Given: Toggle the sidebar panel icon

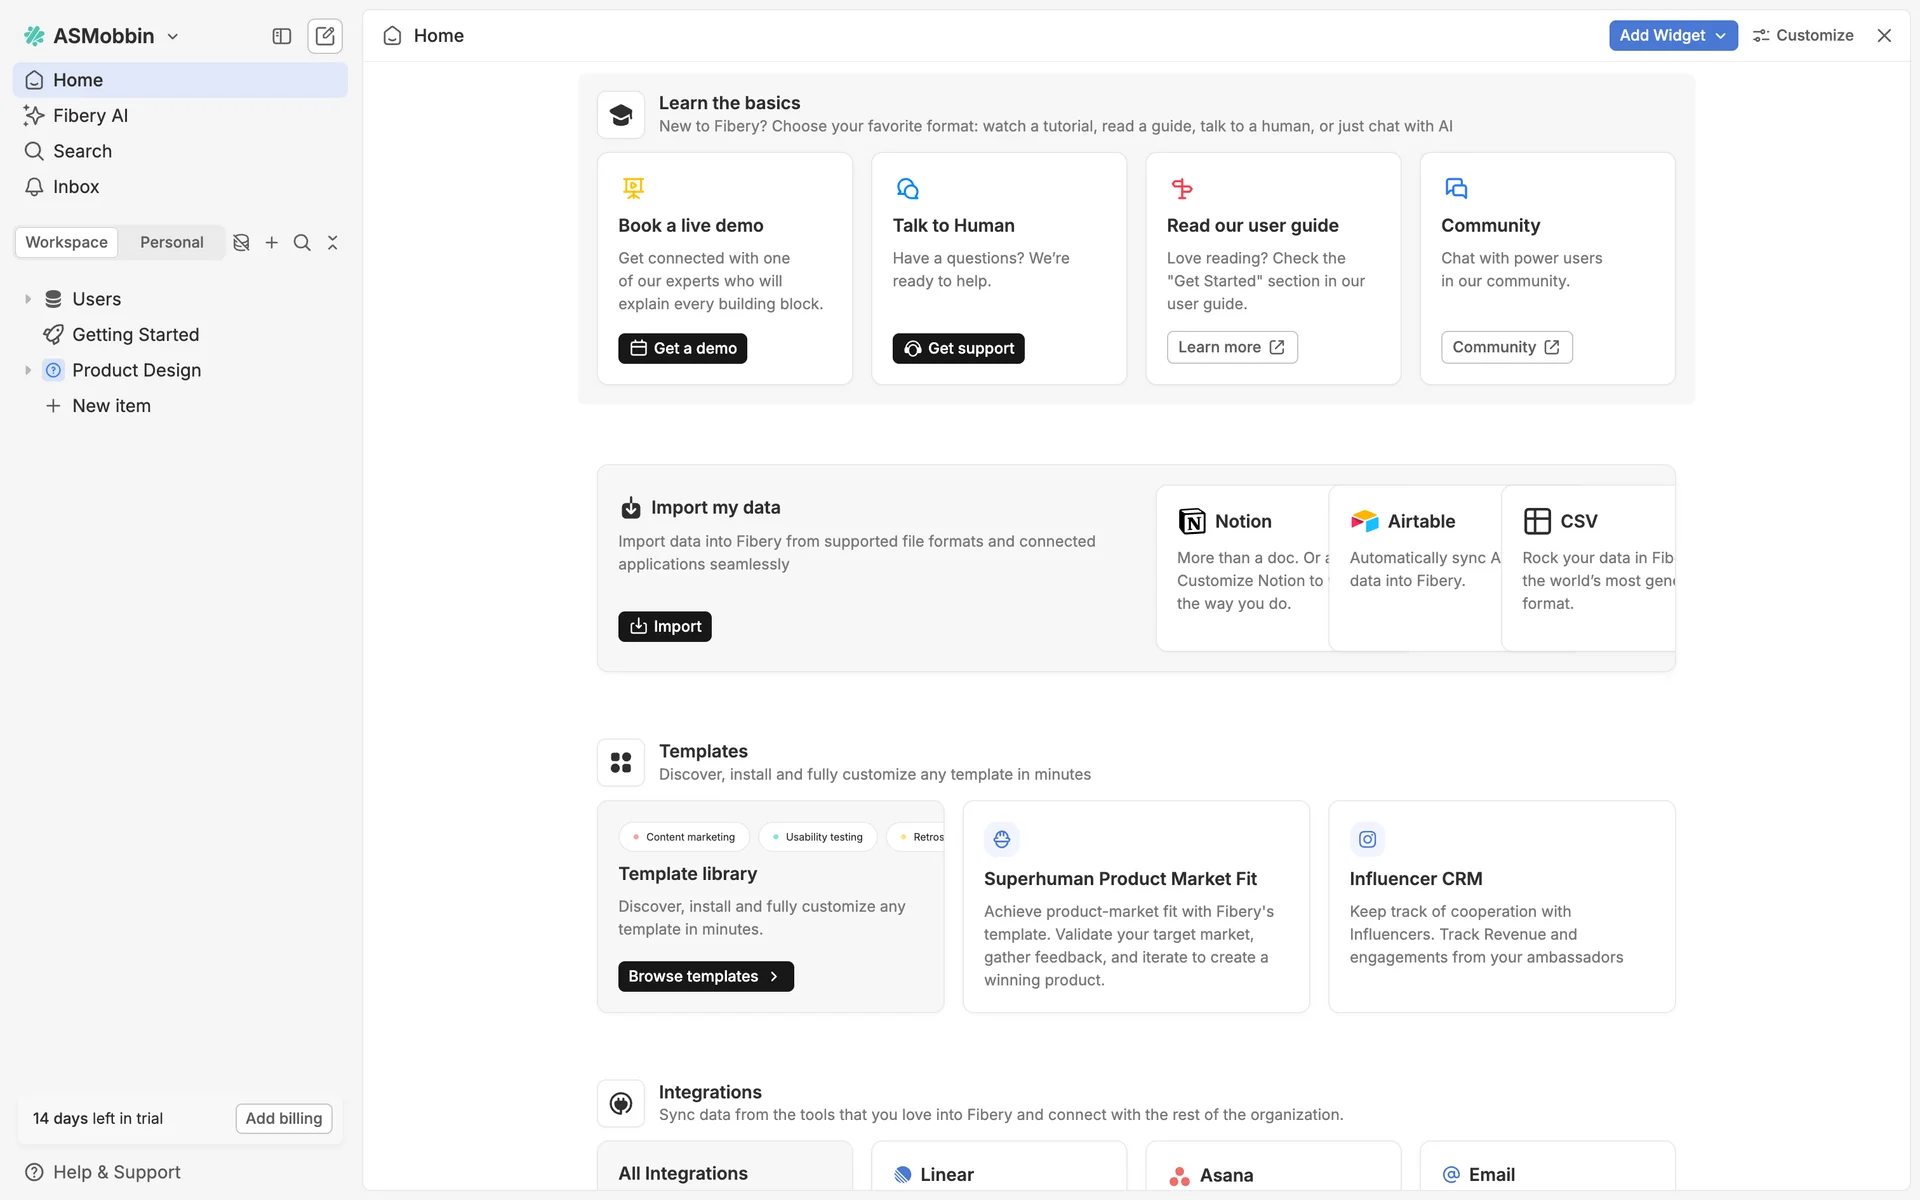Looking at the screenshot, I should tap(282, 36).
